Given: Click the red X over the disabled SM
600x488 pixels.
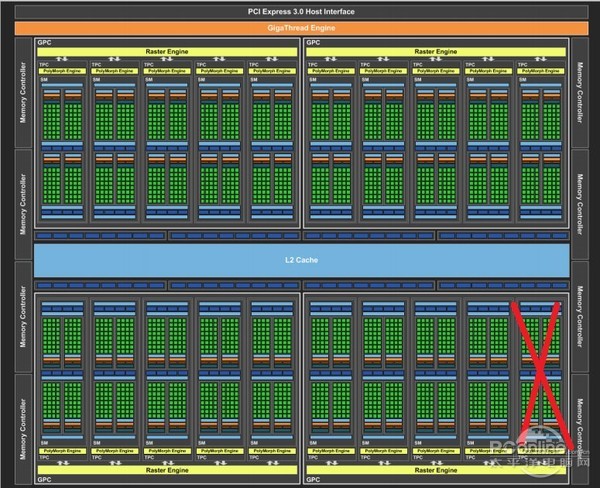Looking at the screenshot, I should (544, 373).
